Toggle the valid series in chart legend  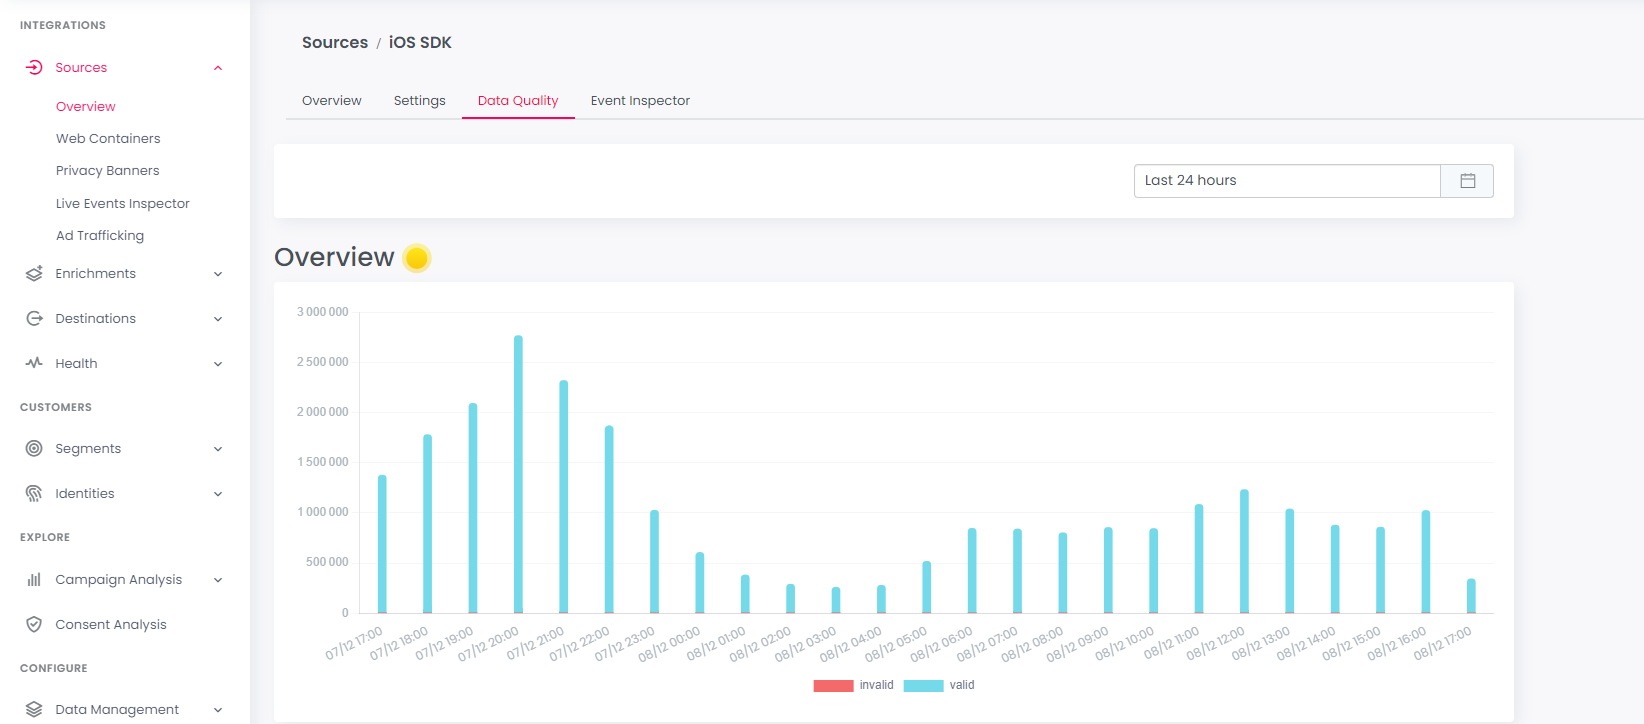pos(939,686)
